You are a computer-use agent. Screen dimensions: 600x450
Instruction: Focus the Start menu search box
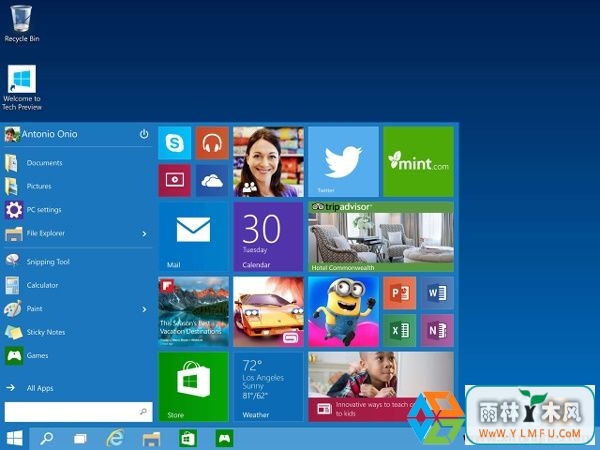(x=78, y=412)
